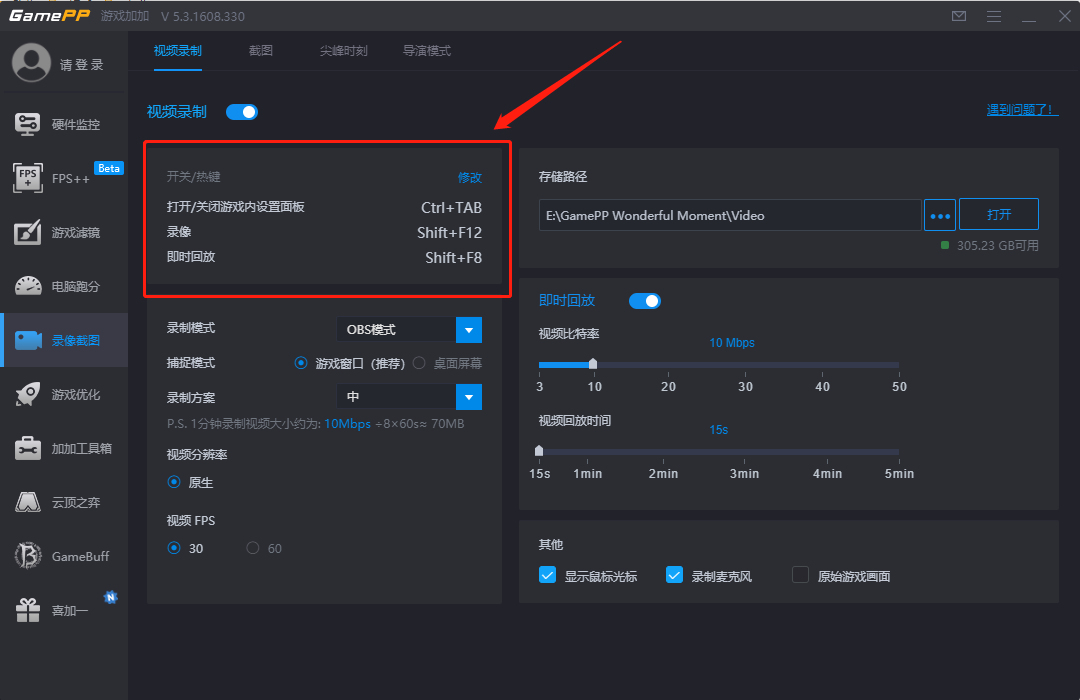The height and width of the screenshot is (700, 1080).
Task: Click the Shift+F12 录像 hotkey value
Action: 449,233
